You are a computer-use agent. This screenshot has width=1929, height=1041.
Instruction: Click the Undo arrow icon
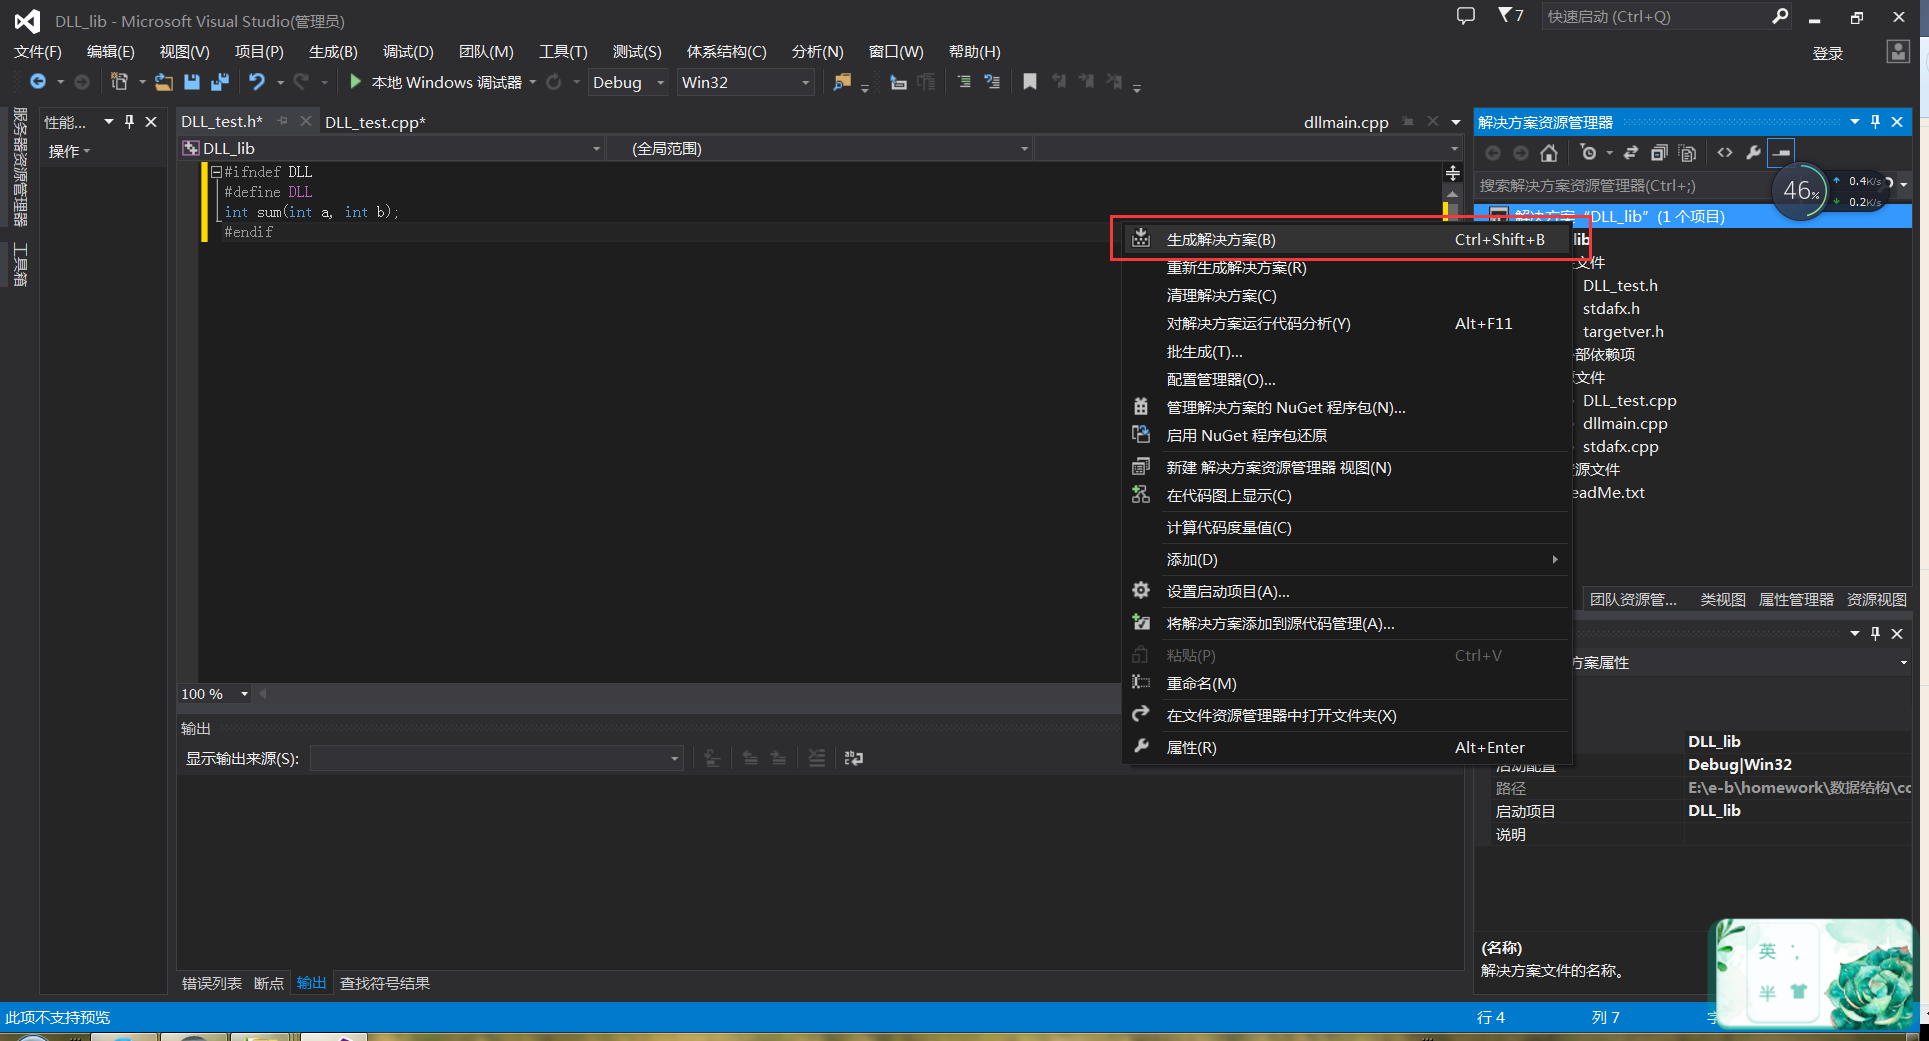click(x=257, y=82)
